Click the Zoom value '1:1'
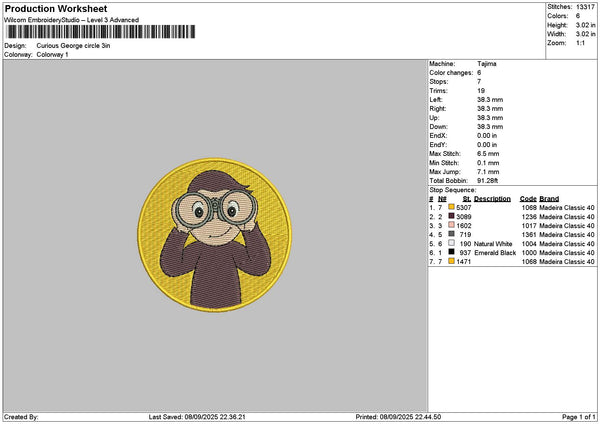Image resolution: width=600 pixels, height=424 pixels. click(x=580, y=43)
